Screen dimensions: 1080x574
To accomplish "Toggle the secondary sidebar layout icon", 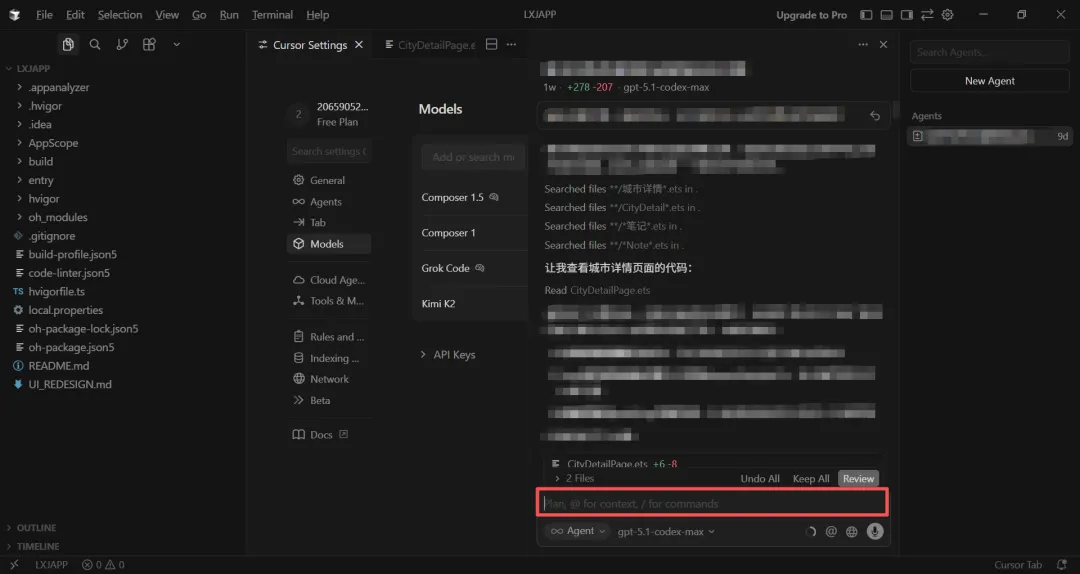I will 906,14.
